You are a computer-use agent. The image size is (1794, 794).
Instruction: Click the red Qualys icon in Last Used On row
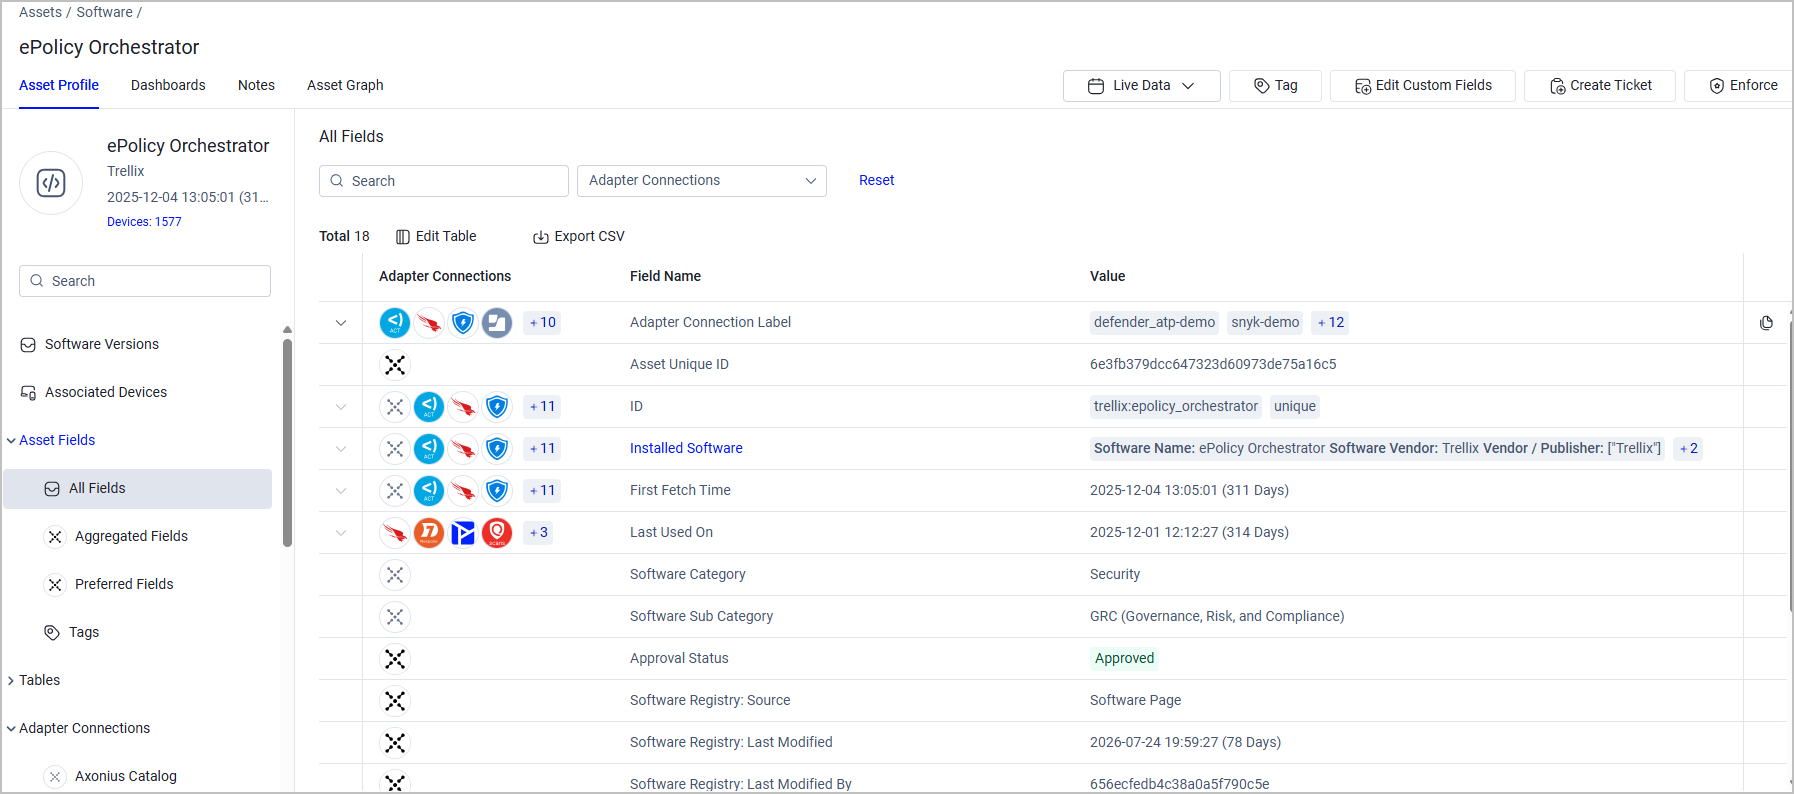pos(497,533)
